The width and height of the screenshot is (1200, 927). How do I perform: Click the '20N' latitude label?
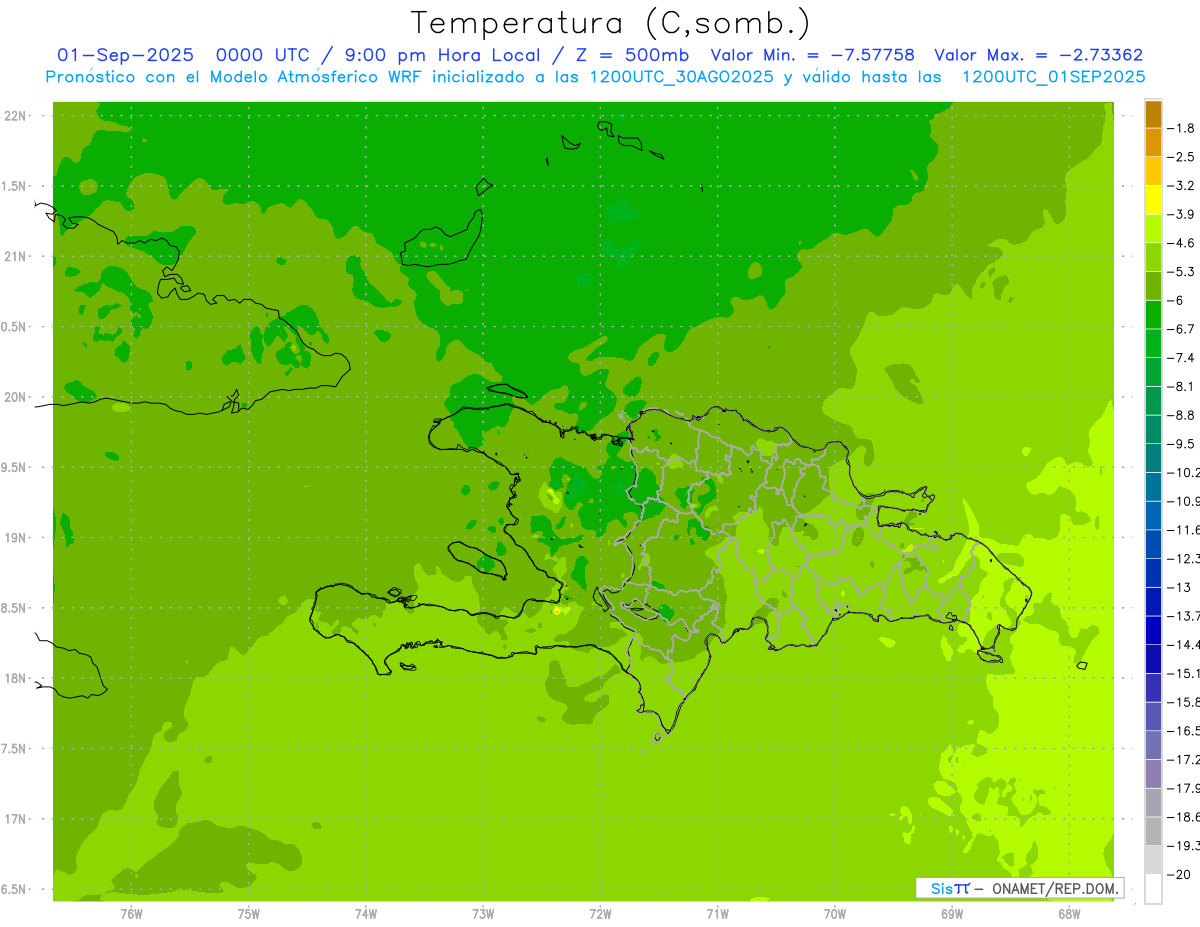[14, 397]
